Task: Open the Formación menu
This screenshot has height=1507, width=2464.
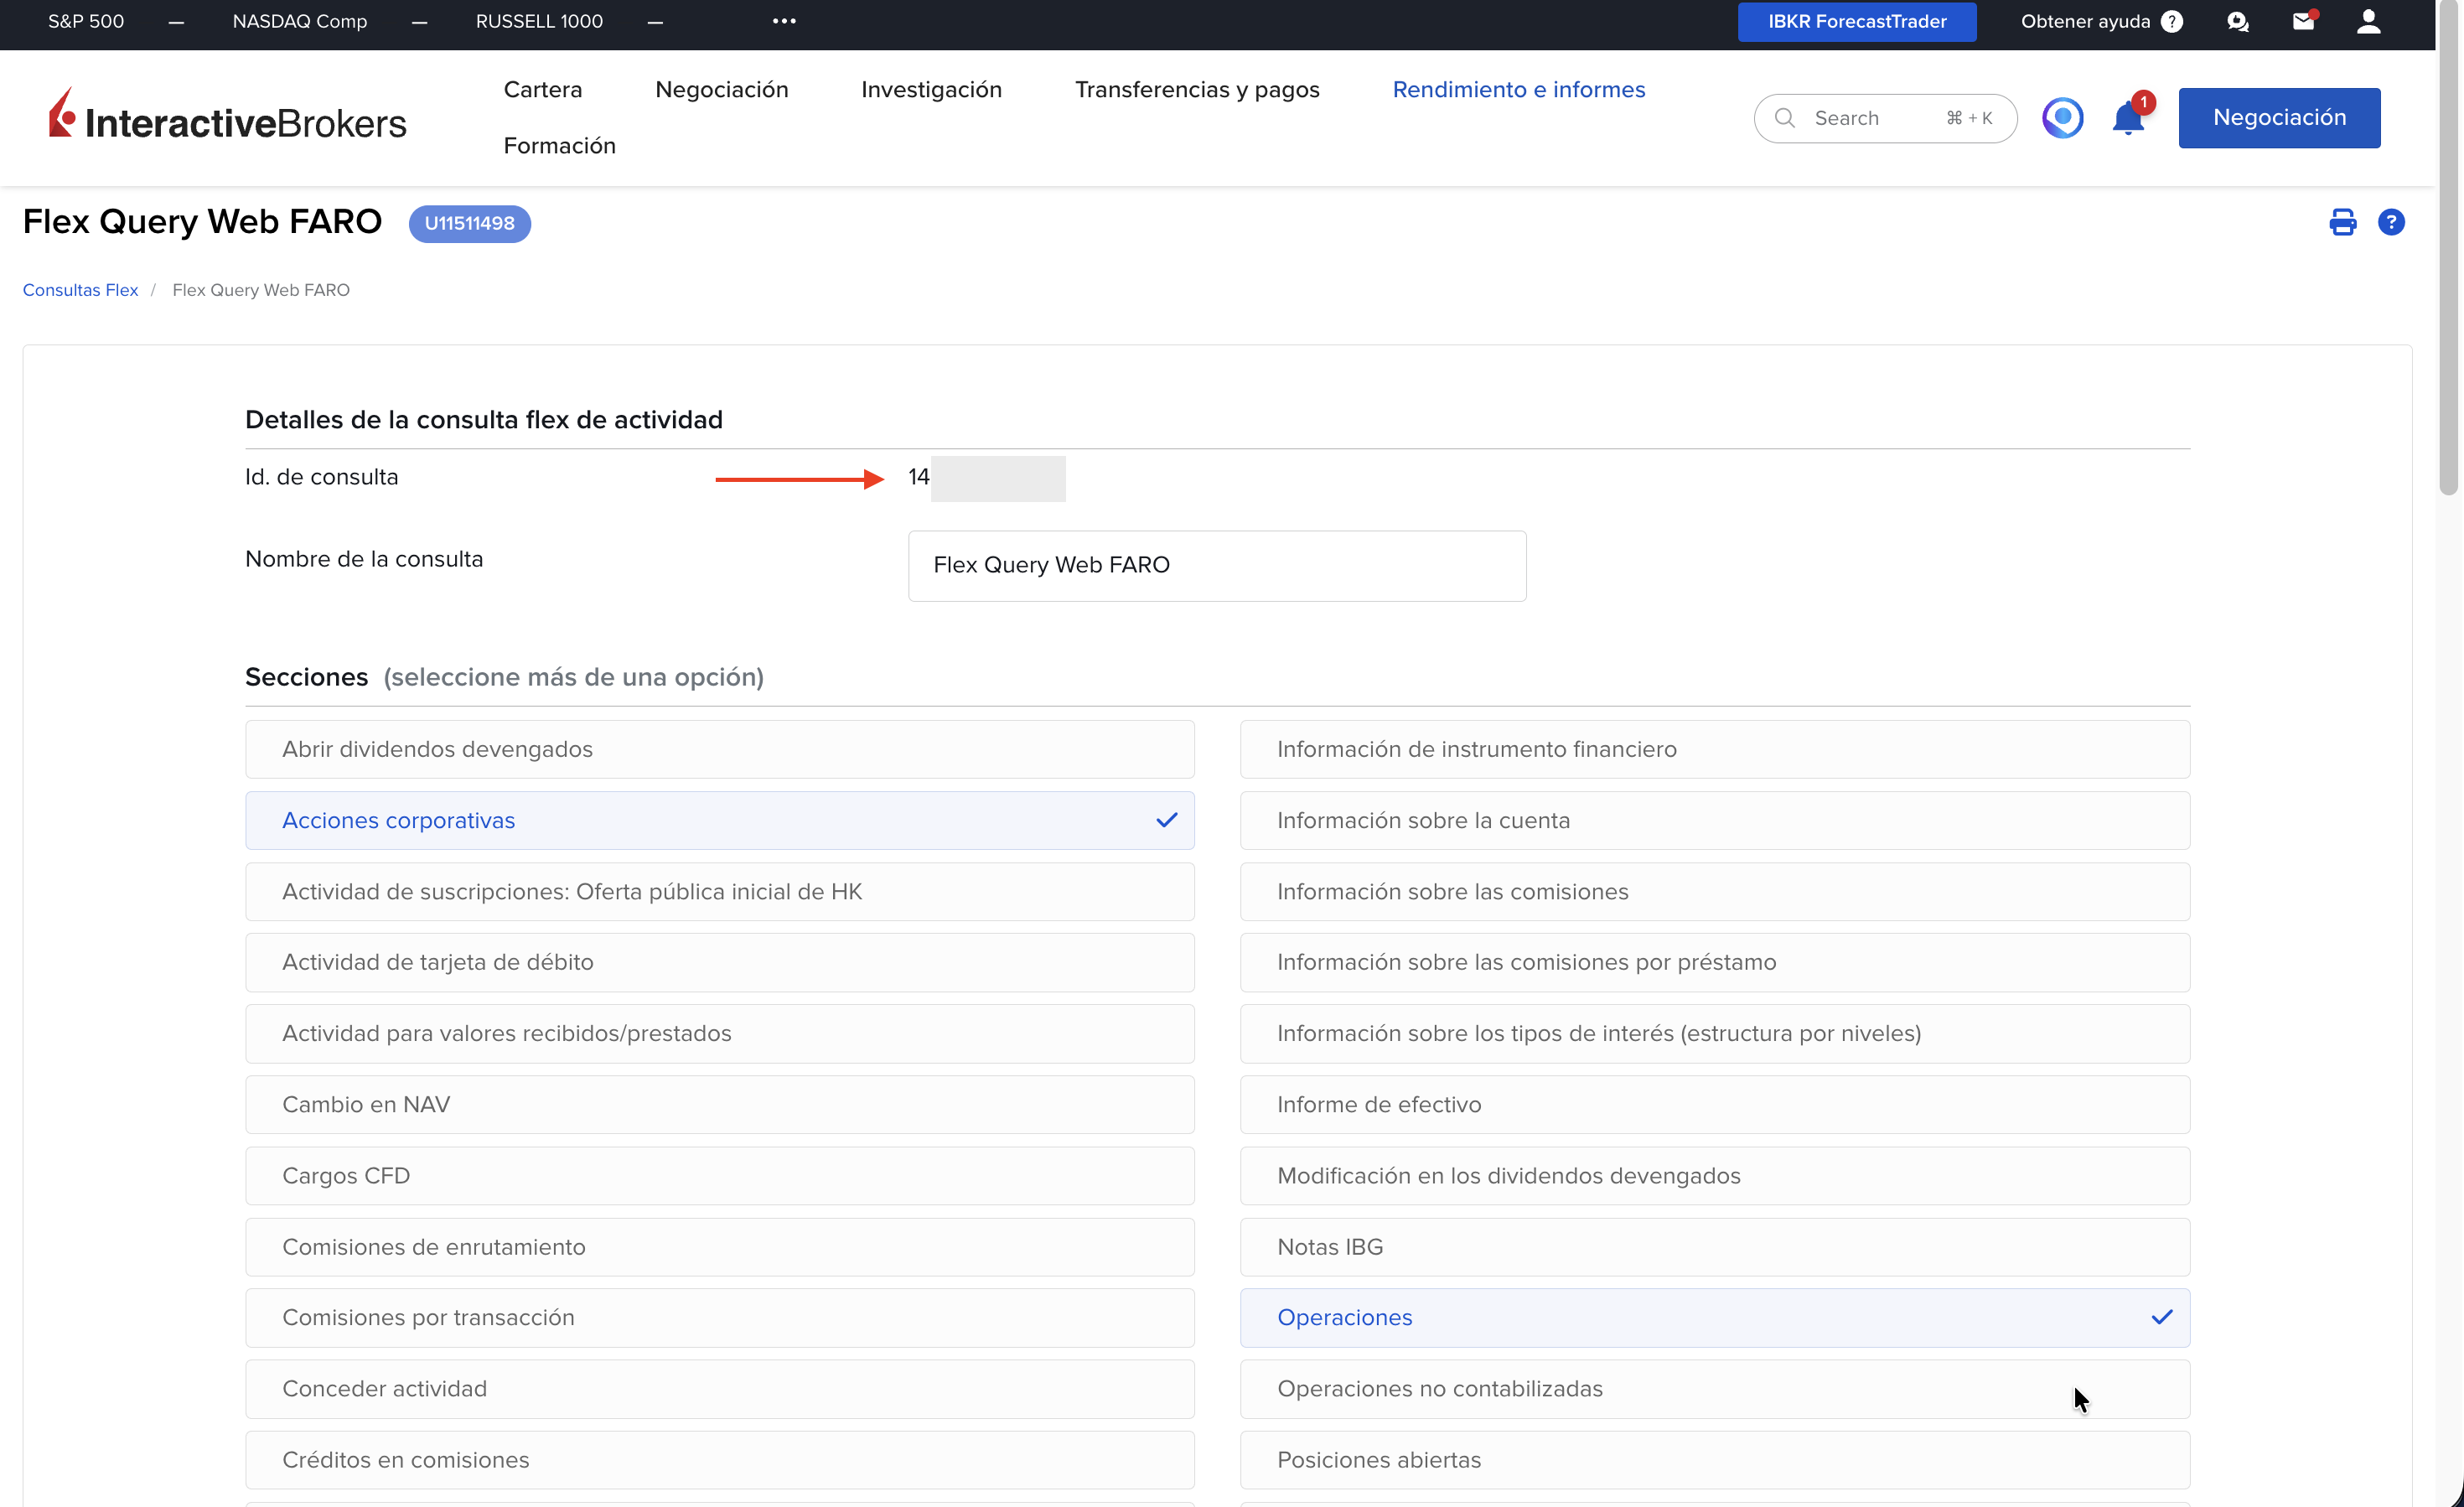Action: point(560,146)
